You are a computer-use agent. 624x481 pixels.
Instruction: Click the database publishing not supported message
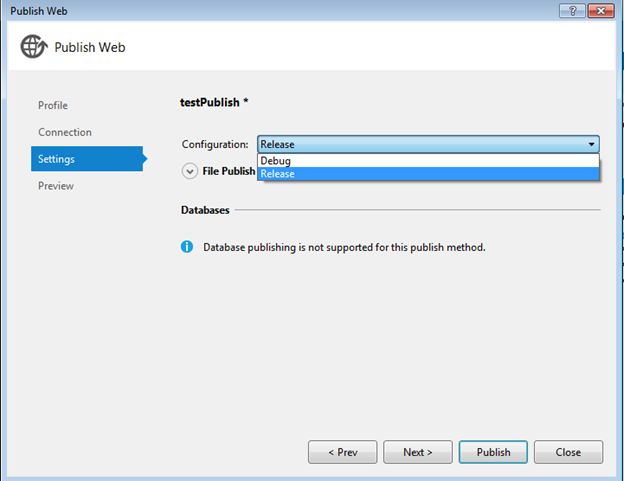tap(344, 247)
